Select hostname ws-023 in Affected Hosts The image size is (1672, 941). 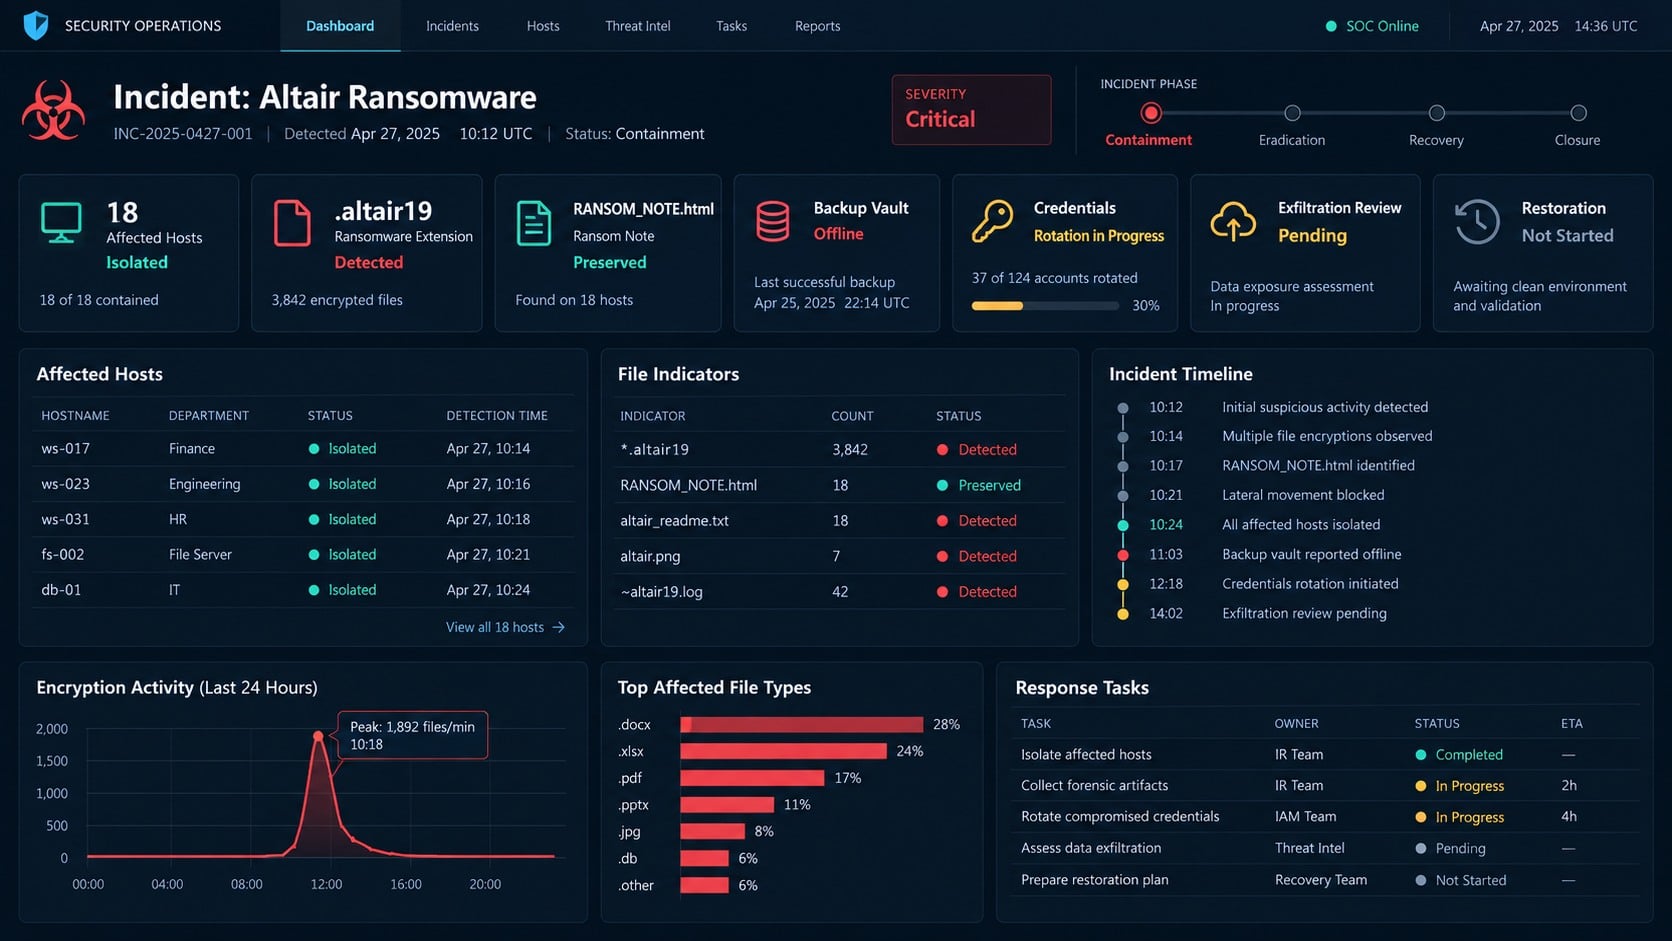click(x=65, y=484)
